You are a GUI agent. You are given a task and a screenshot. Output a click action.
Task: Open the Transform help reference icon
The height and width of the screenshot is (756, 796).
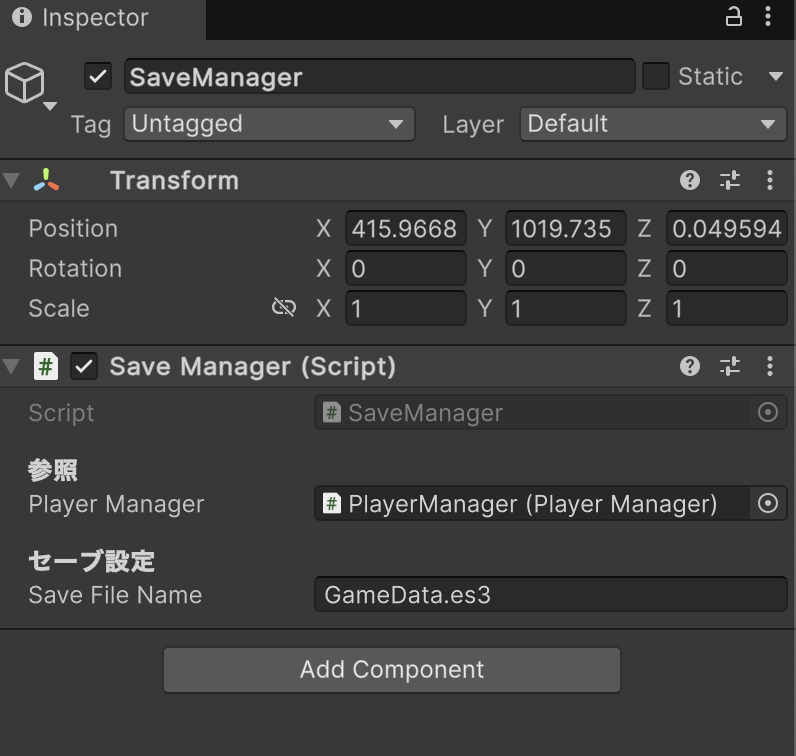689,180
